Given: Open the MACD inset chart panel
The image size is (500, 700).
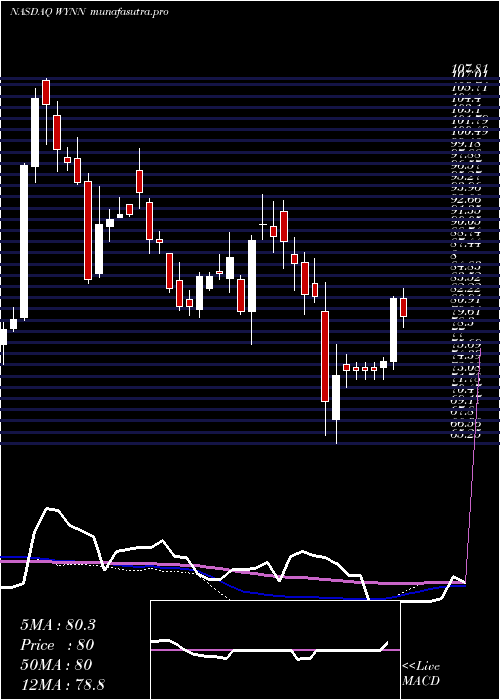Looking at the screenshot, I should point(275,650).
